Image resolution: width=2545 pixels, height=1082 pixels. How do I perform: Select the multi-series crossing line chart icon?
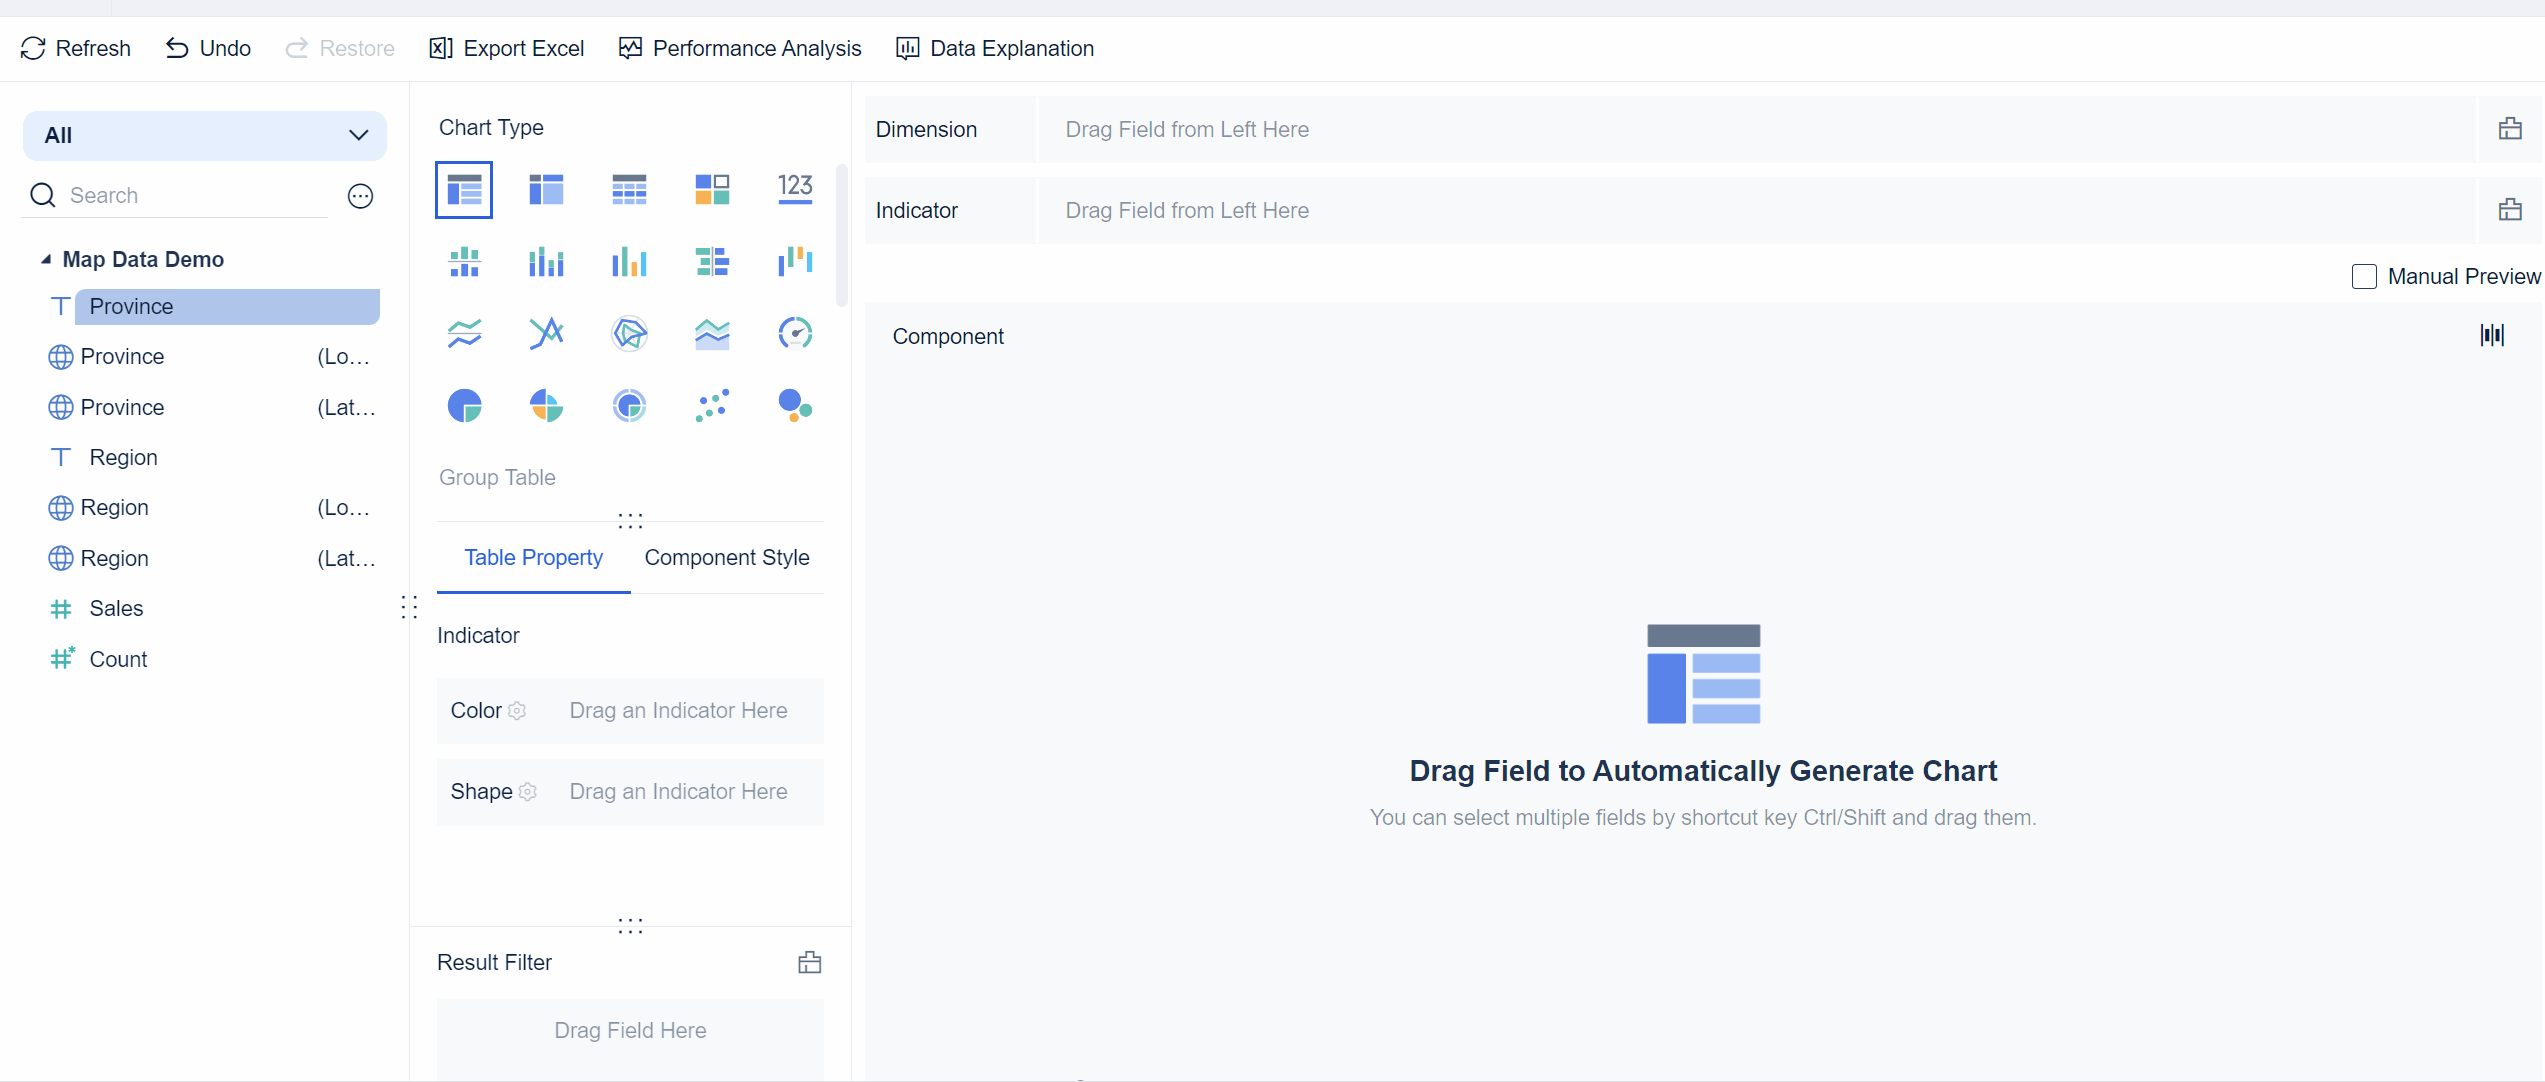click(546, 333)
